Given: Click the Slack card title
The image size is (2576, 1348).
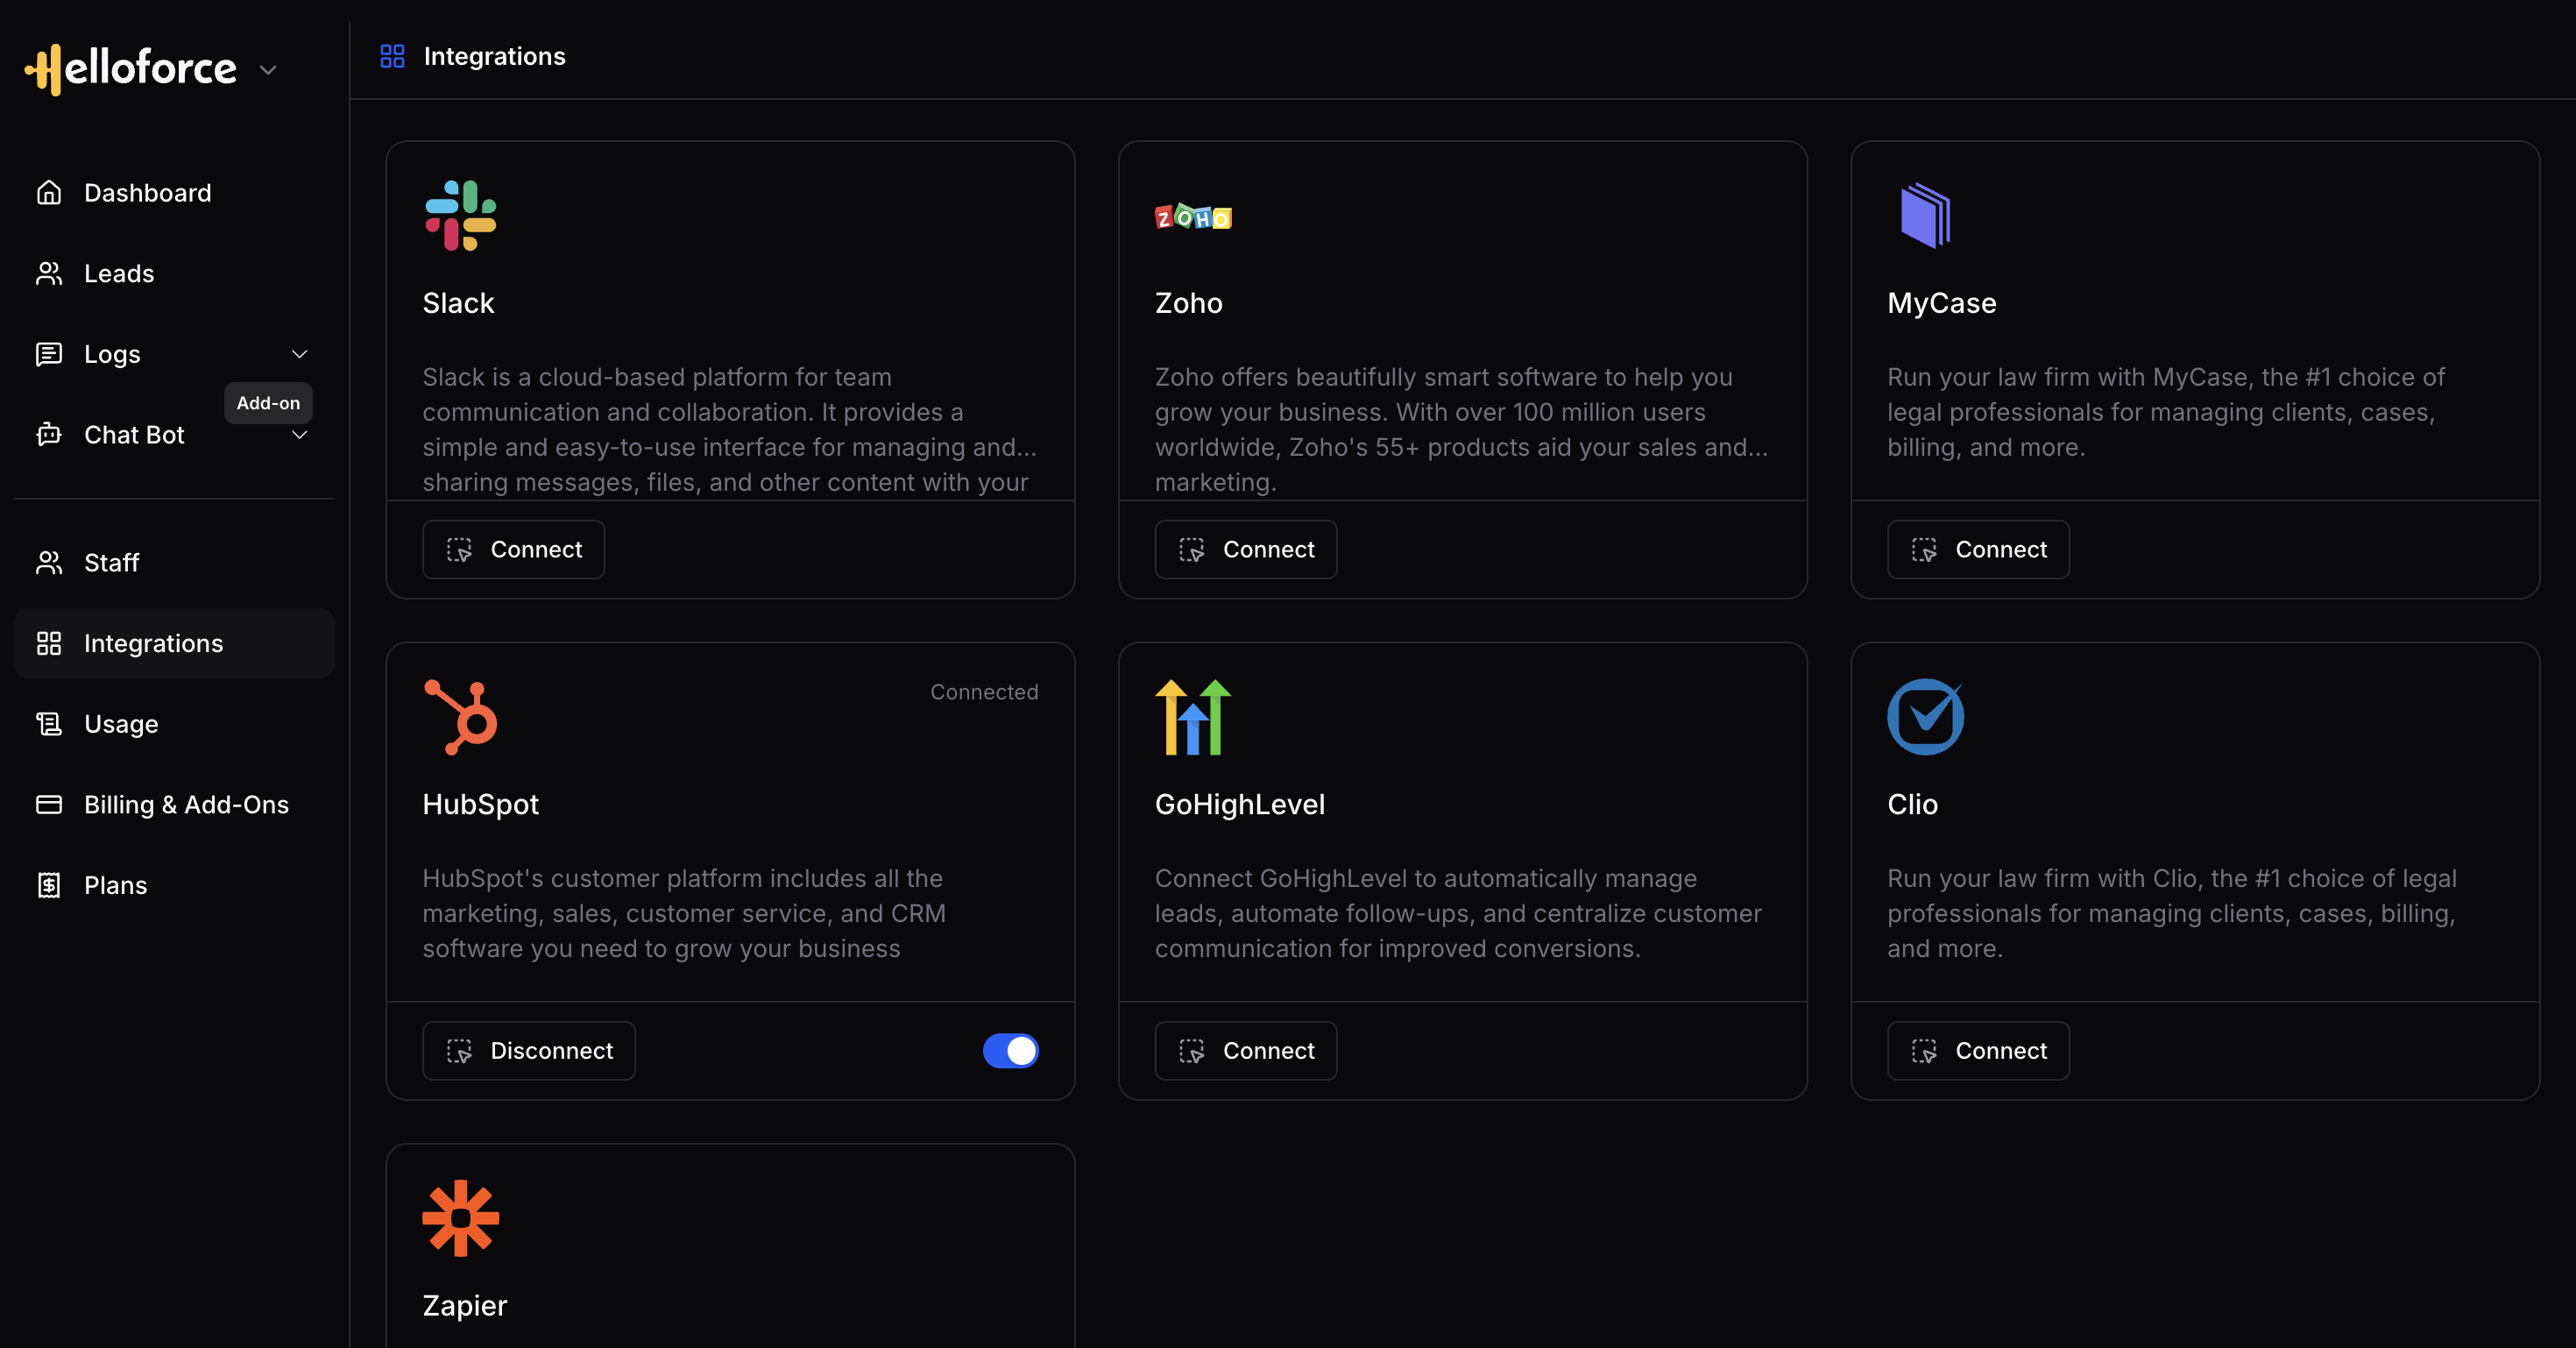Looking at the screenshot, I should (x=458, y=303).
